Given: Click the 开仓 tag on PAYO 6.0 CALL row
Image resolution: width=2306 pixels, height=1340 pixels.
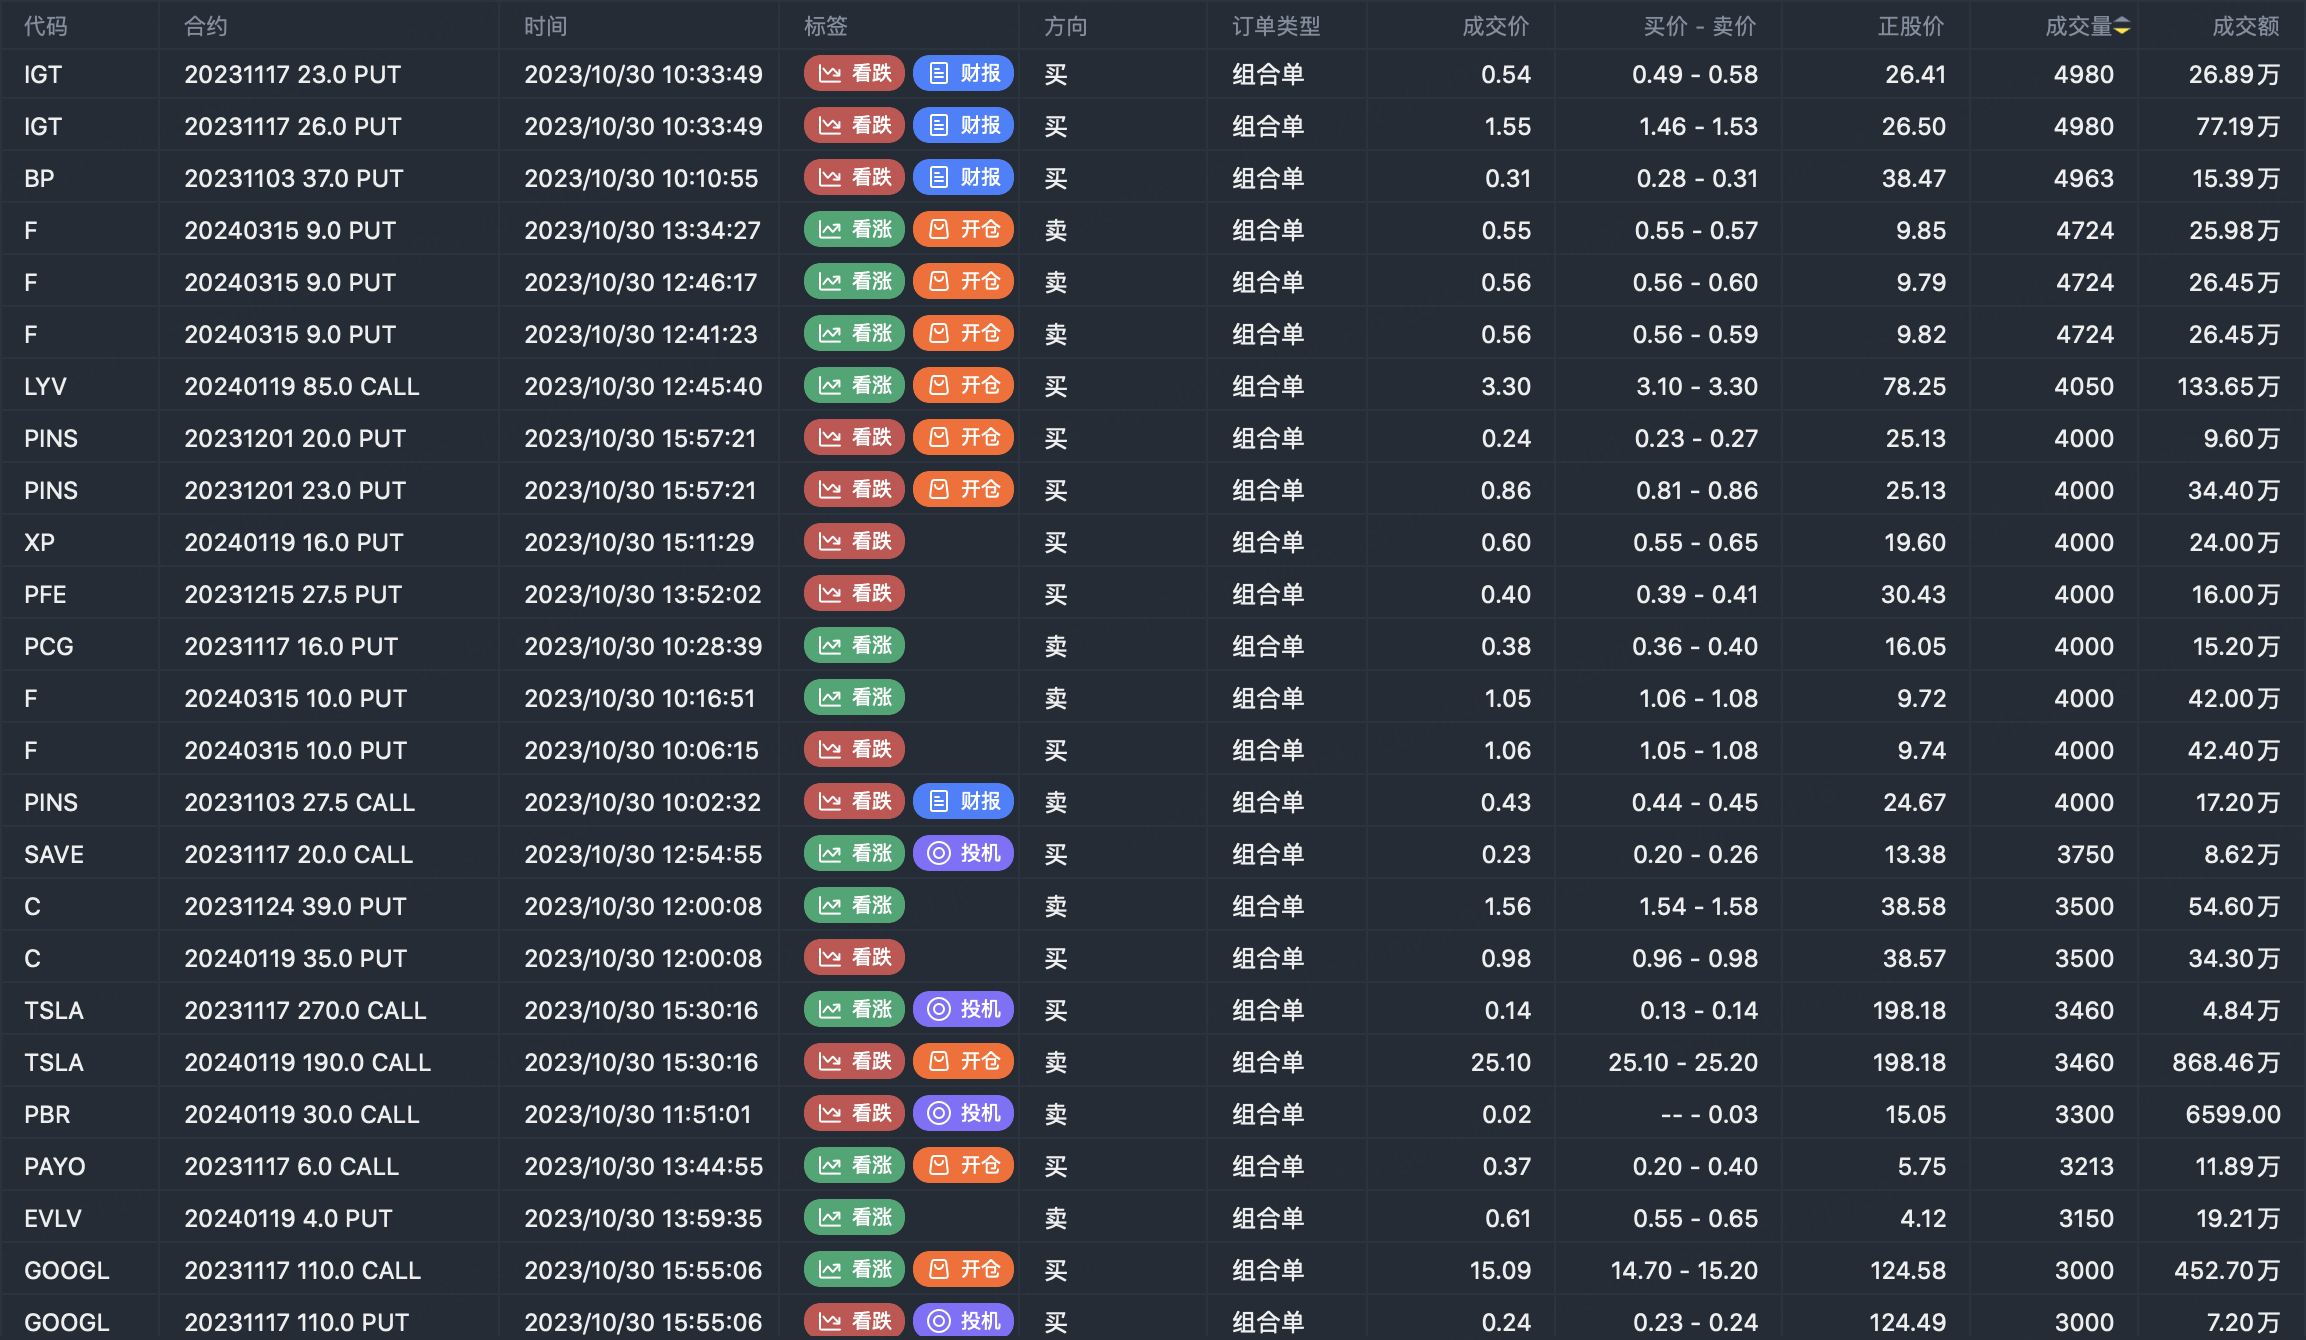Looking at the screenshot, I should (x=964, y=1165).
